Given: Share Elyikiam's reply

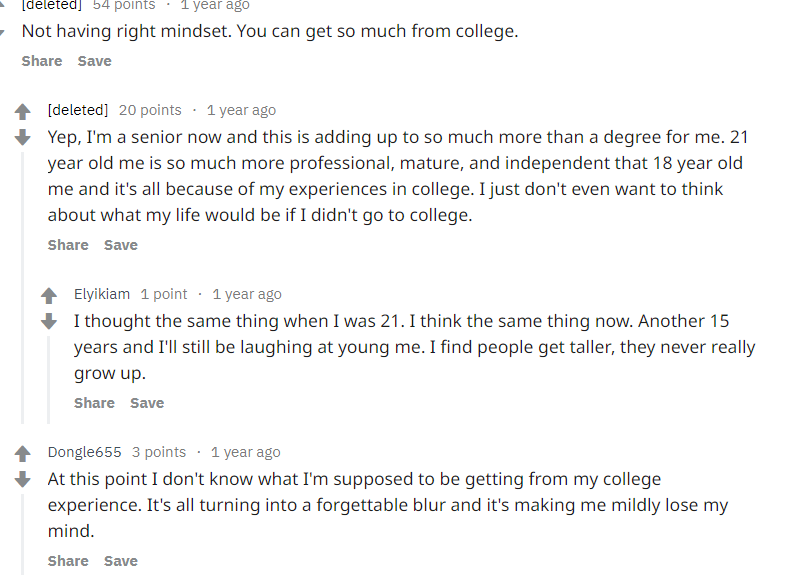Looking at the screenshot, I should 94,403.
